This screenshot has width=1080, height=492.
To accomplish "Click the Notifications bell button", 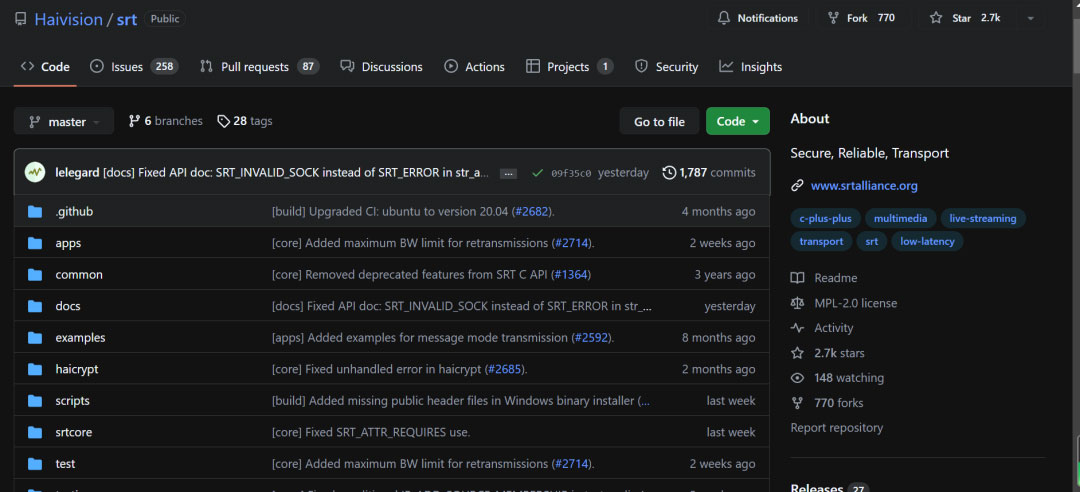I will point(758,18).
